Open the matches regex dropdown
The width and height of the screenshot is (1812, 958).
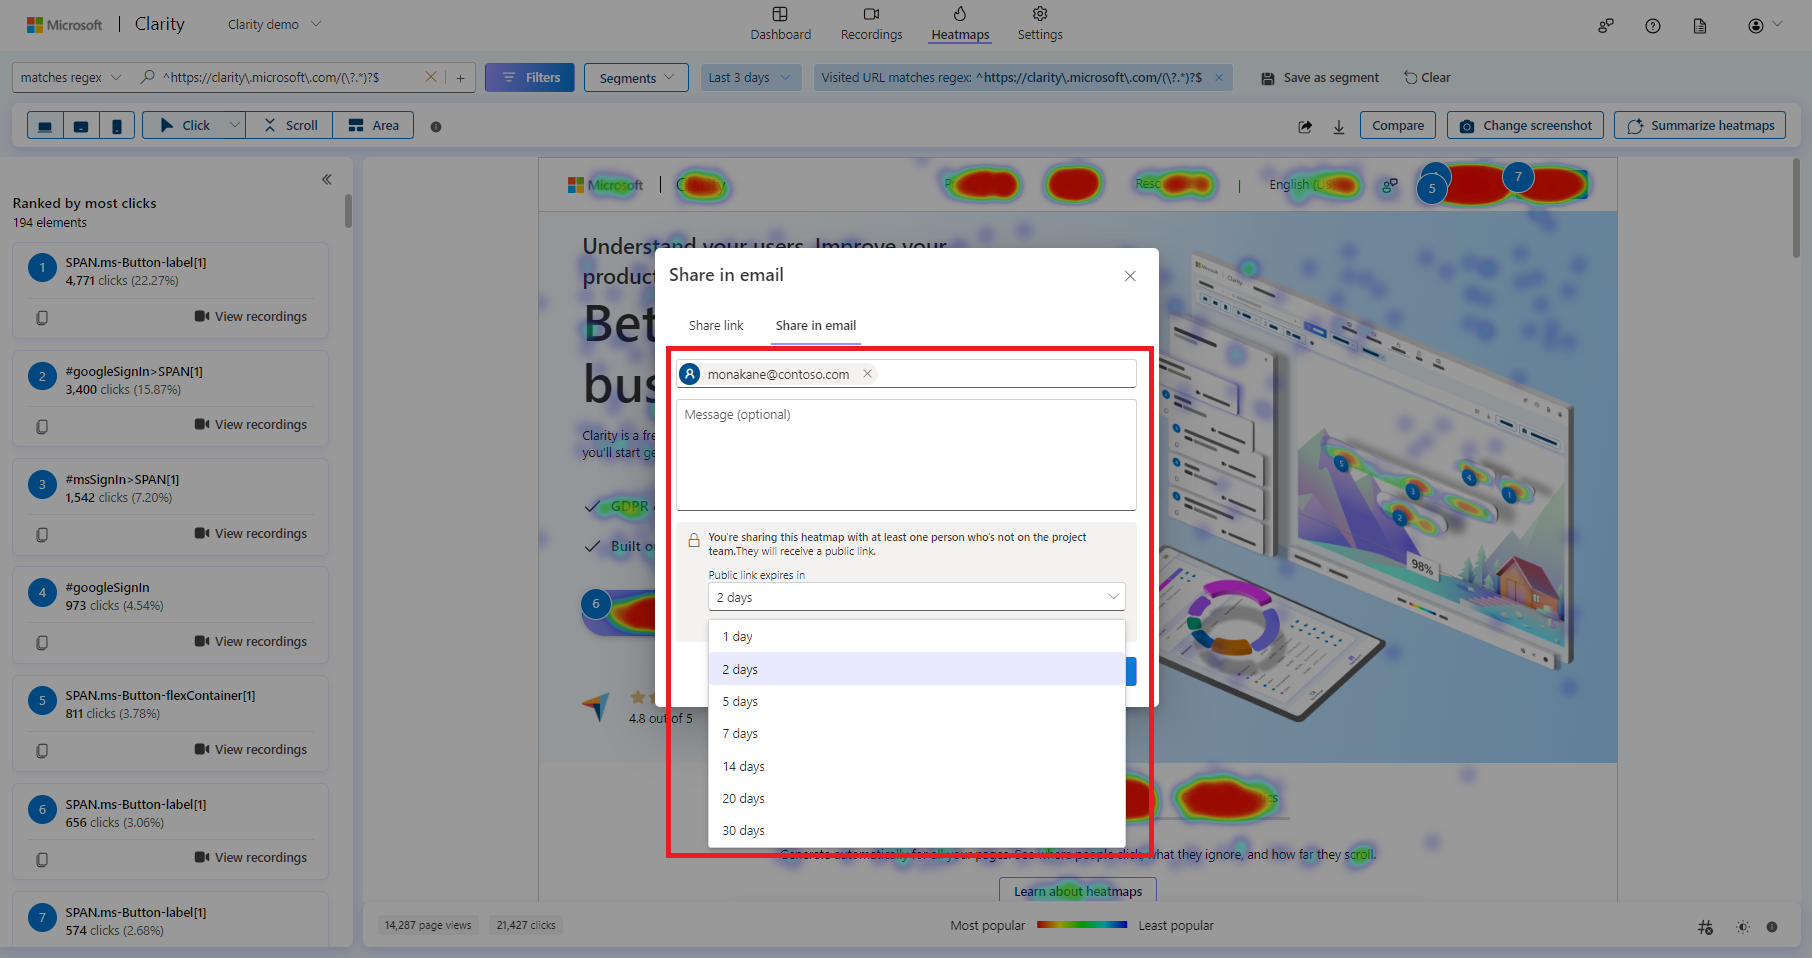[70, 77]
